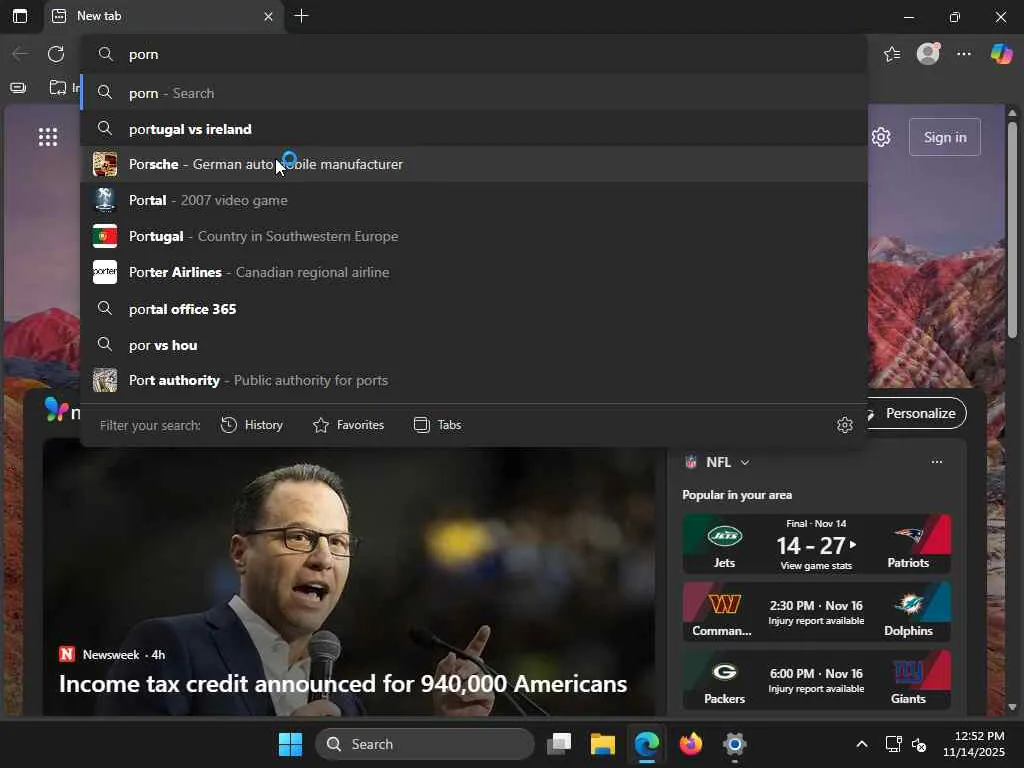1024x768 pixels.
Task: Open the Income tax credit news article
Action: 343,684
